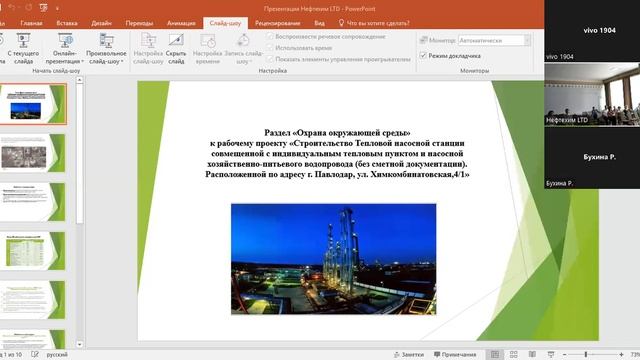Select the vivo 1904 participant tile
Image resolution: width=640 pixels, height=360 pixels.
coord(592,31)
